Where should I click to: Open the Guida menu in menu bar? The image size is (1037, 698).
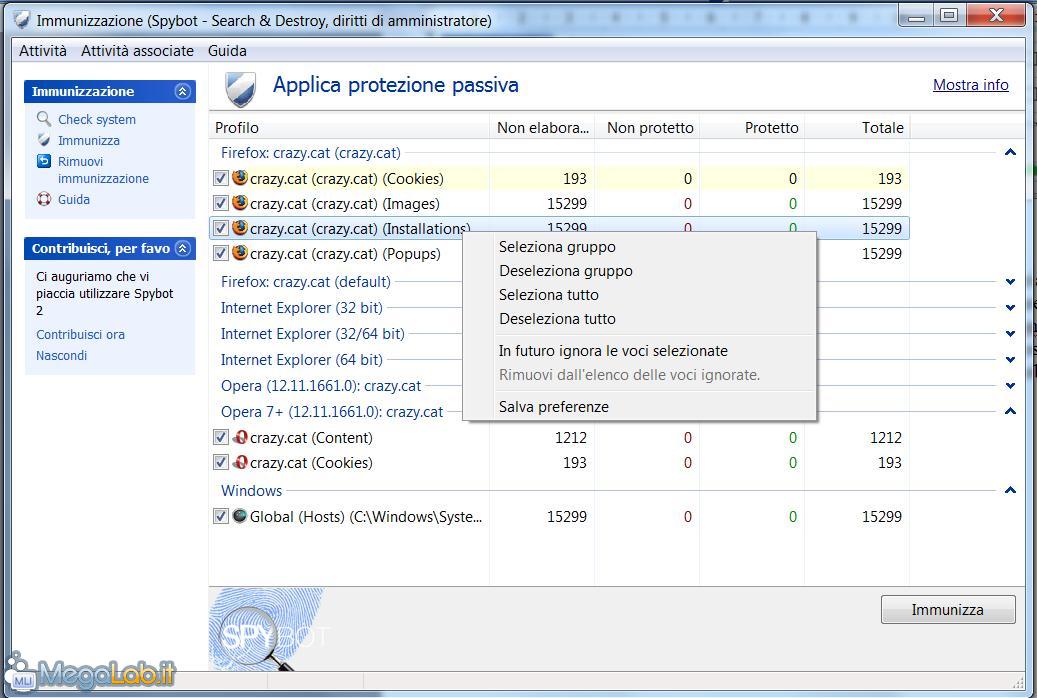coord(227,50)
